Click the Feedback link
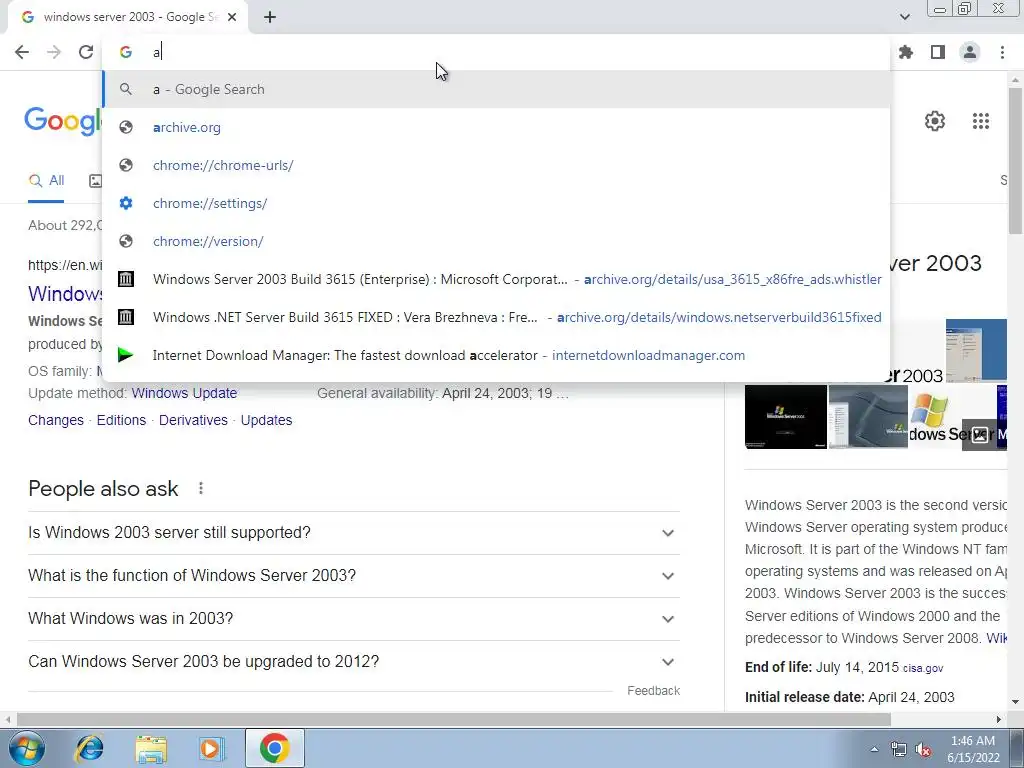This screenshot has width=1024, height=768. (x=653, y=691)
